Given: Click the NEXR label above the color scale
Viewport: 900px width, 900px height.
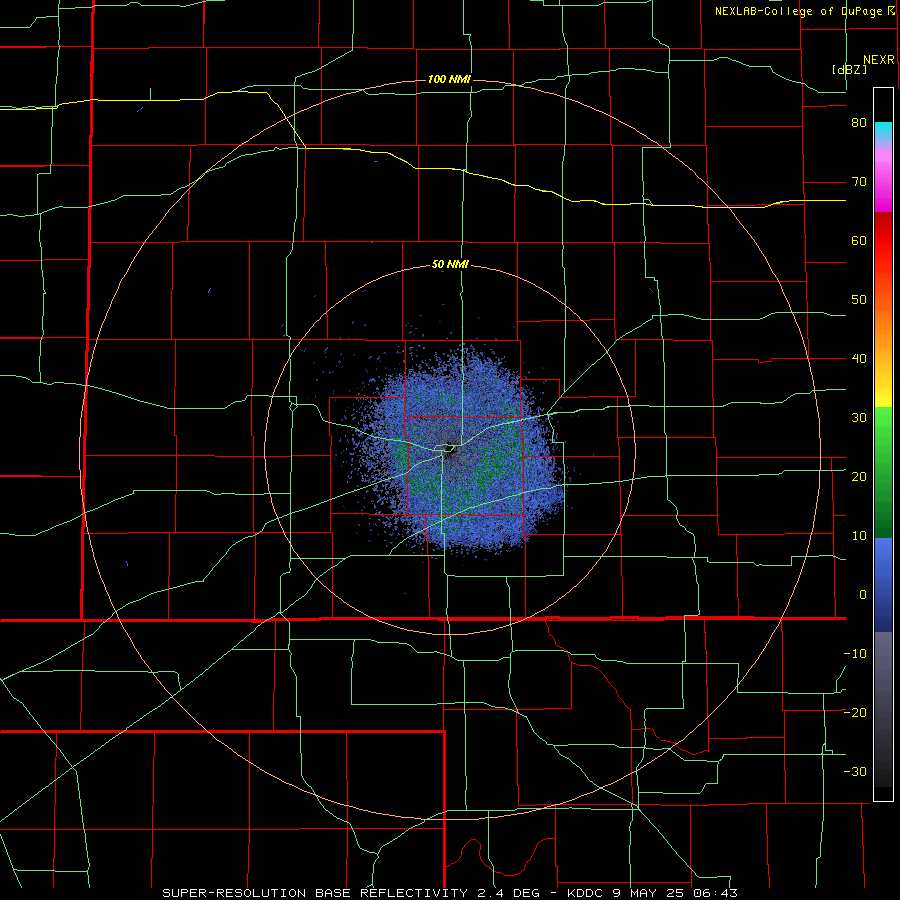Looking at the screenshot, I should pyautogui.click(x=878, y=60).
